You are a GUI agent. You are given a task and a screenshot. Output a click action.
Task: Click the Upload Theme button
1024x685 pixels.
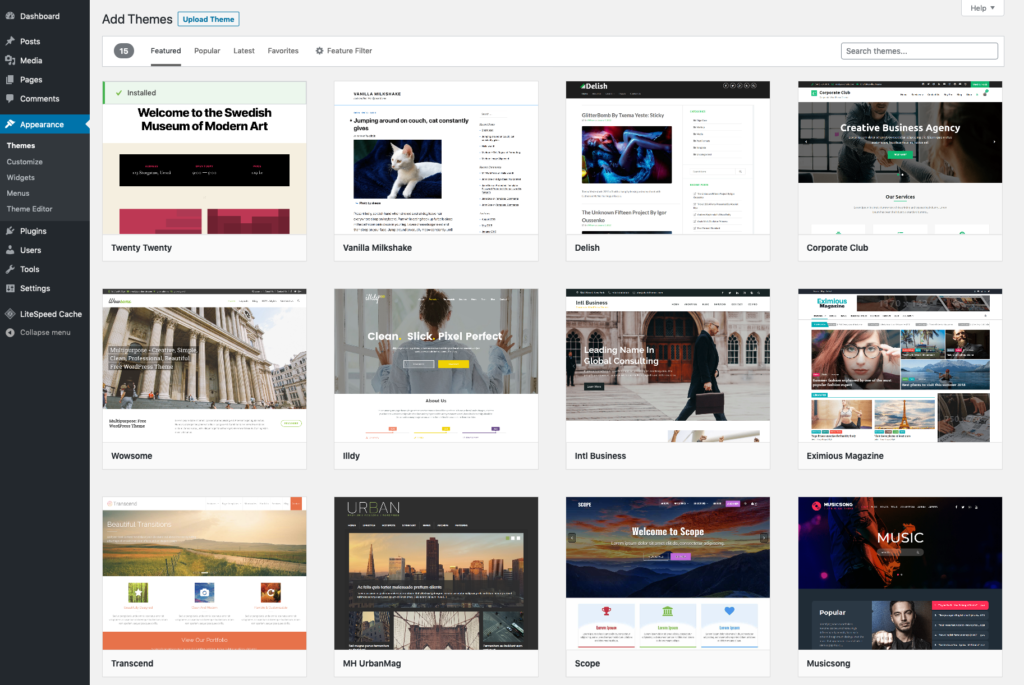click(x=208, y=19)
